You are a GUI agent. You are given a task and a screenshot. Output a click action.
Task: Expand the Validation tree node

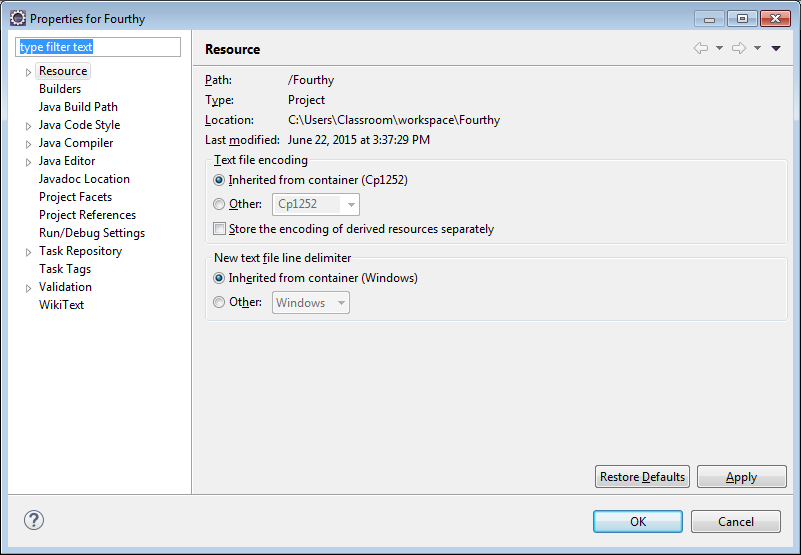click(28, 288)
